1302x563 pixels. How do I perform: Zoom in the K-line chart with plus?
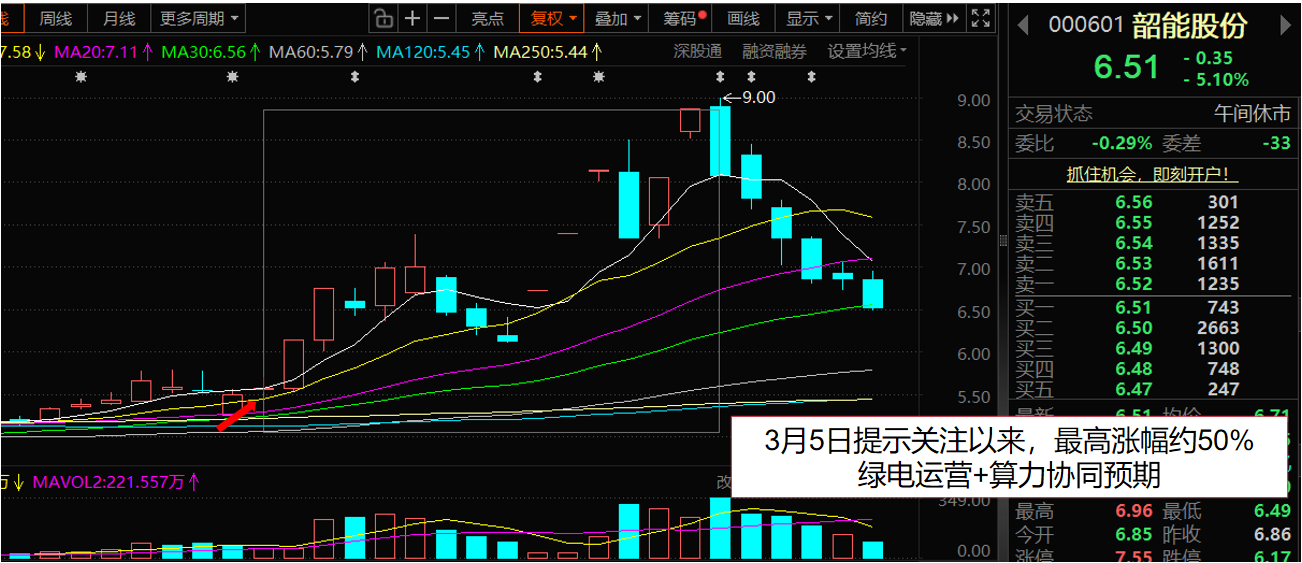pos(413,19)
